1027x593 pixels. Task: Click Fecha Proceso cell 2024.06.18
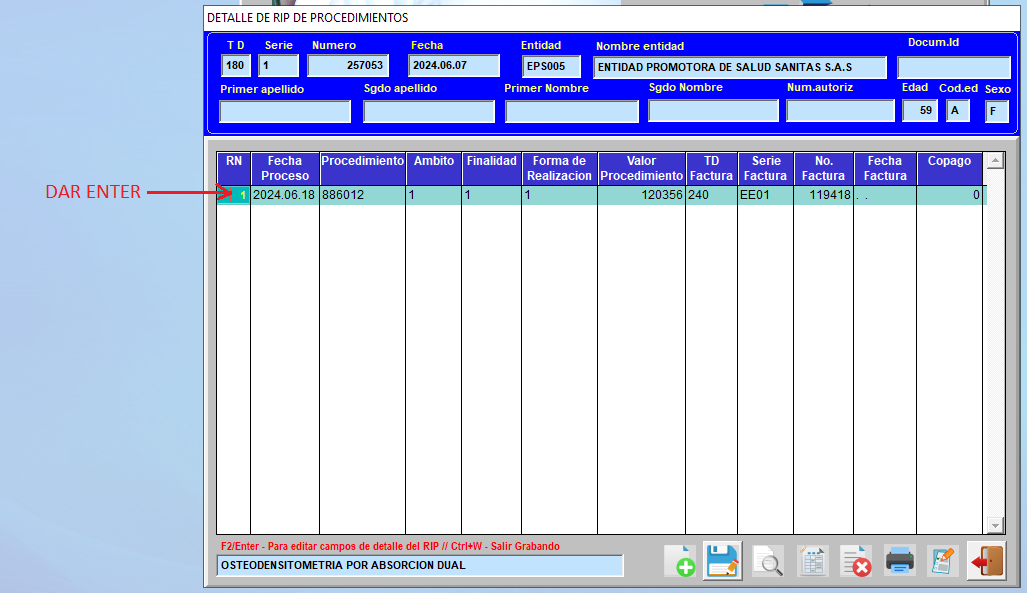(285, 195)
